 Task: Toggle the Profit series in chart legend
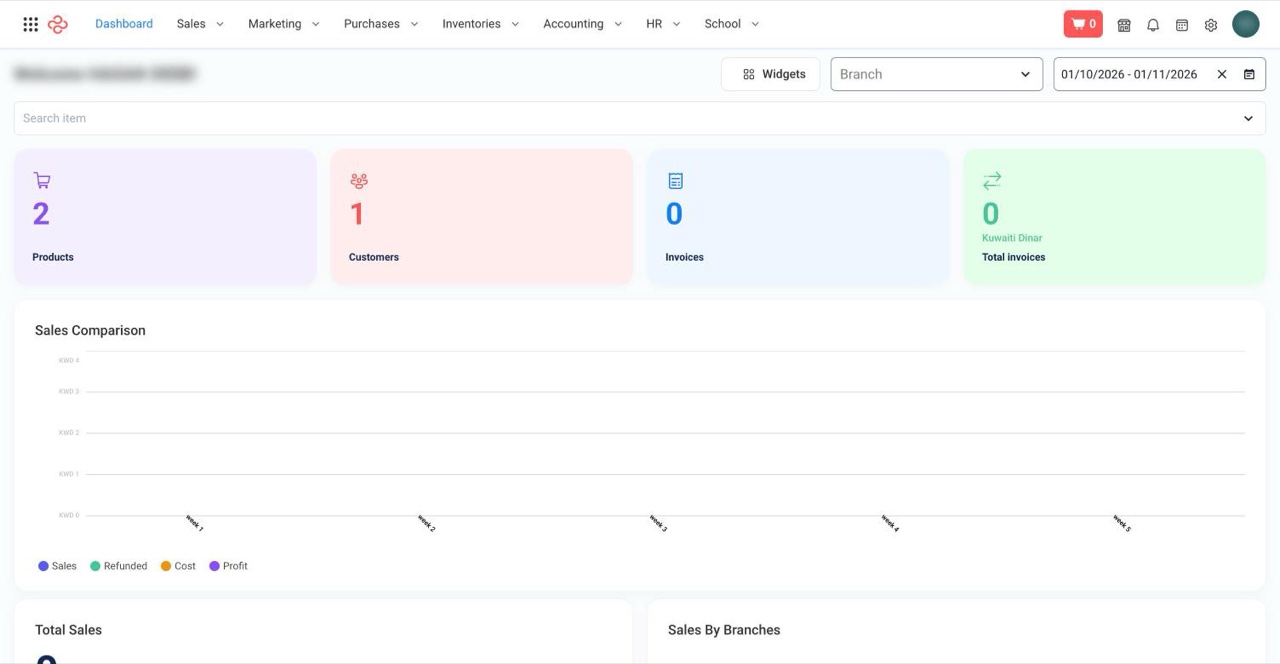pos(229,566)
